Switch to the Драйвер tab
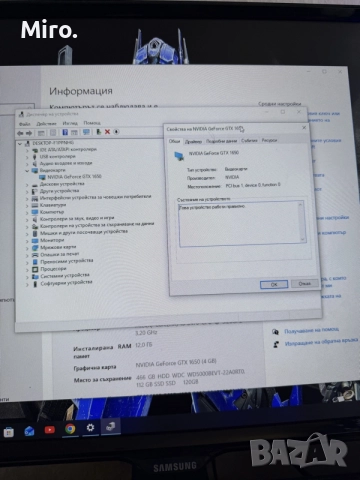 pyautogui.click(x=193, y=141)
